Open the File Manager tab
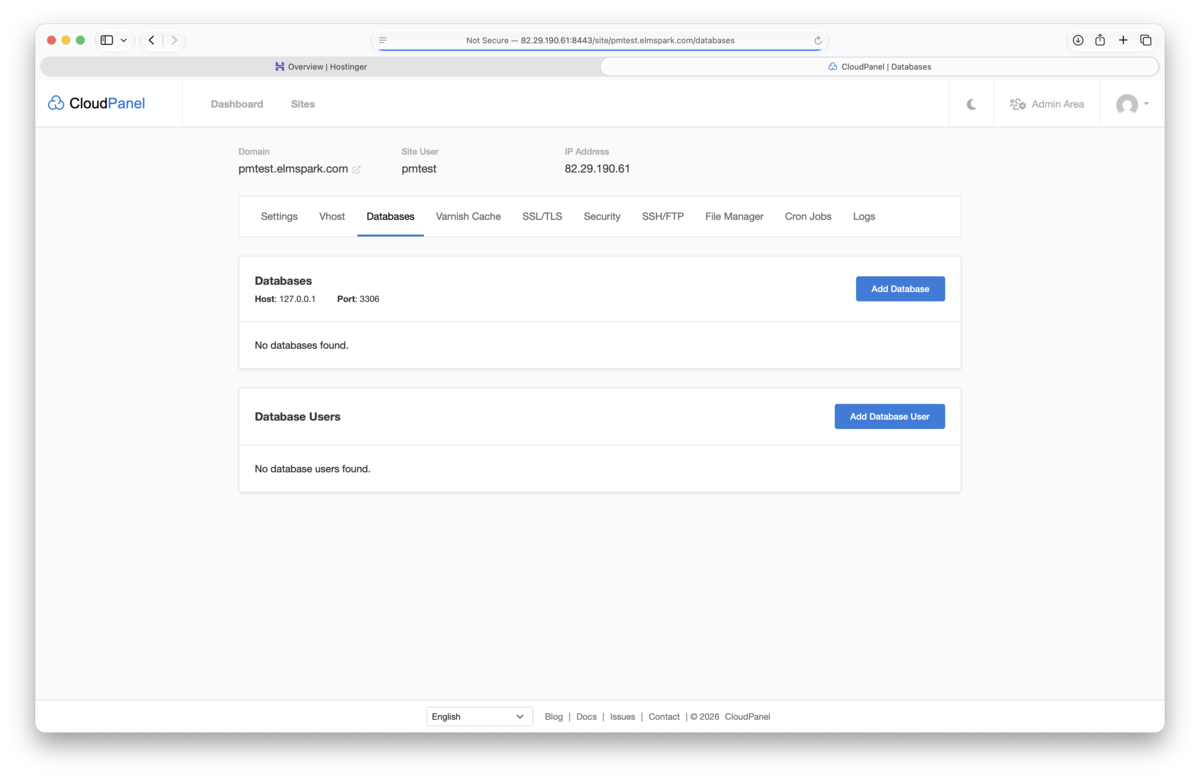The width and height of the screenshot is (1200, 779). (734, 216)
